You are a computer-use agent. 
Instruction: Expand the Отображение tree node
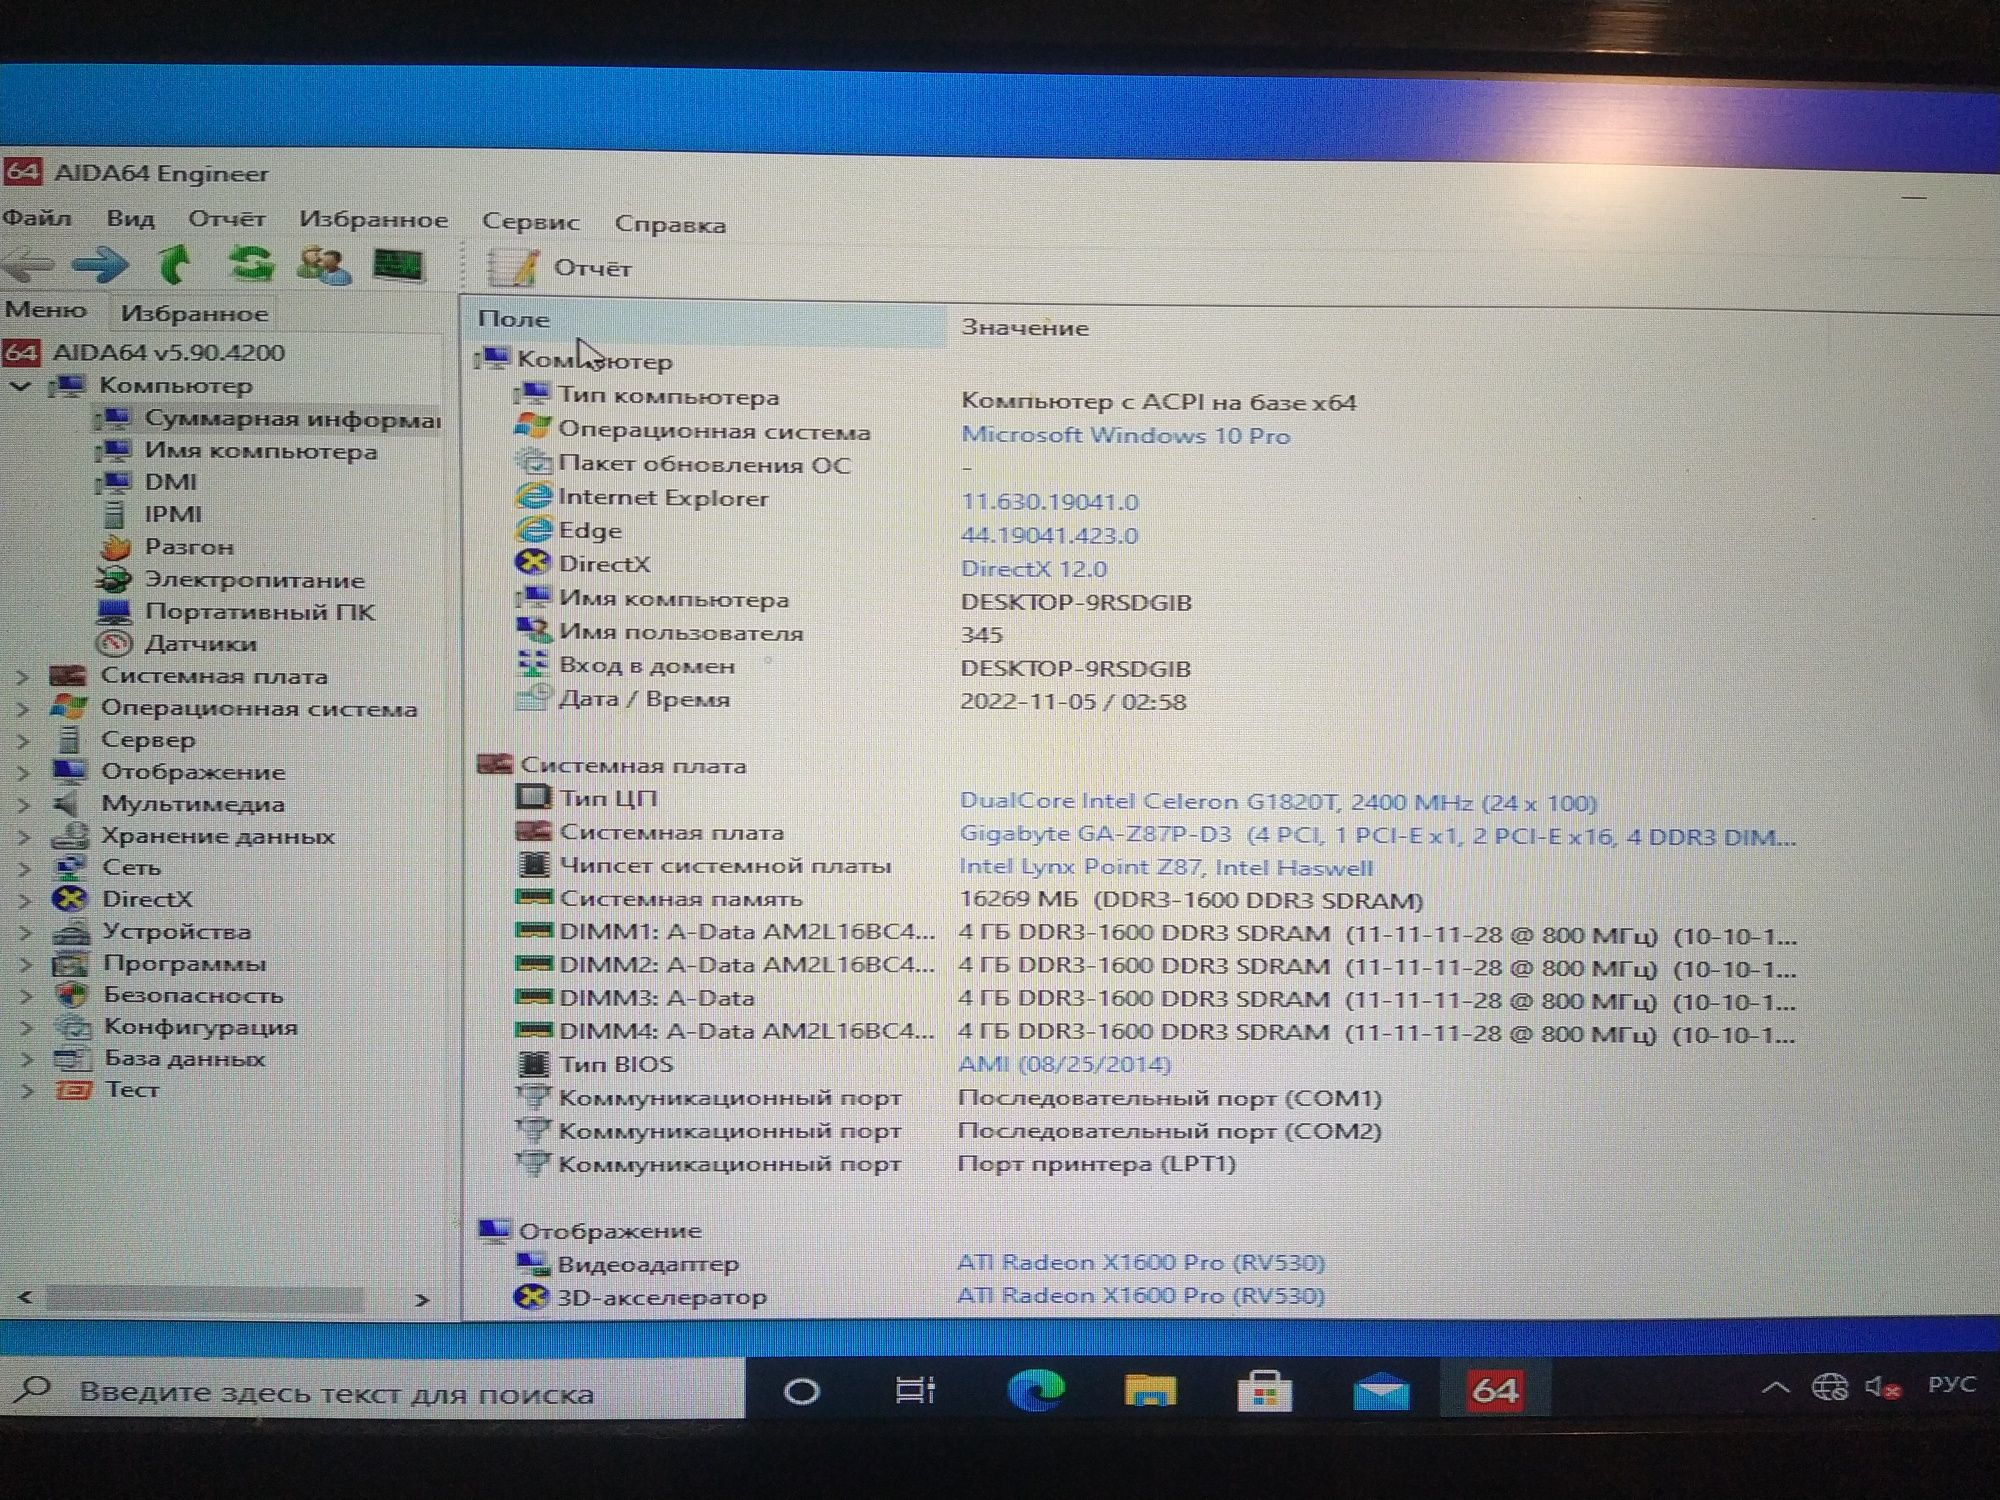[22, 773]
